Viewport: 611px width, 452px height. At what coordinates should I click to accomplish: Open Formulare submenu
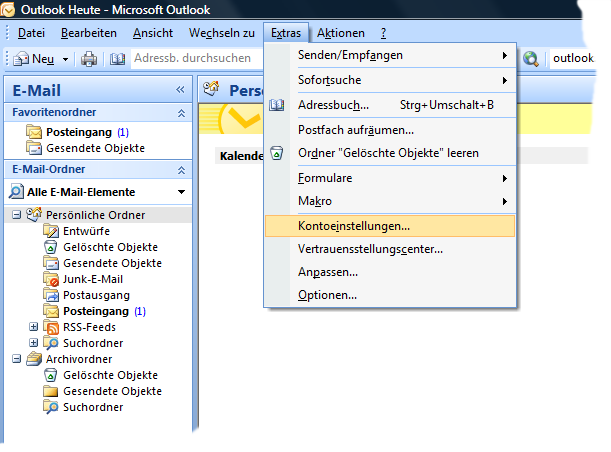pos(390,178)
